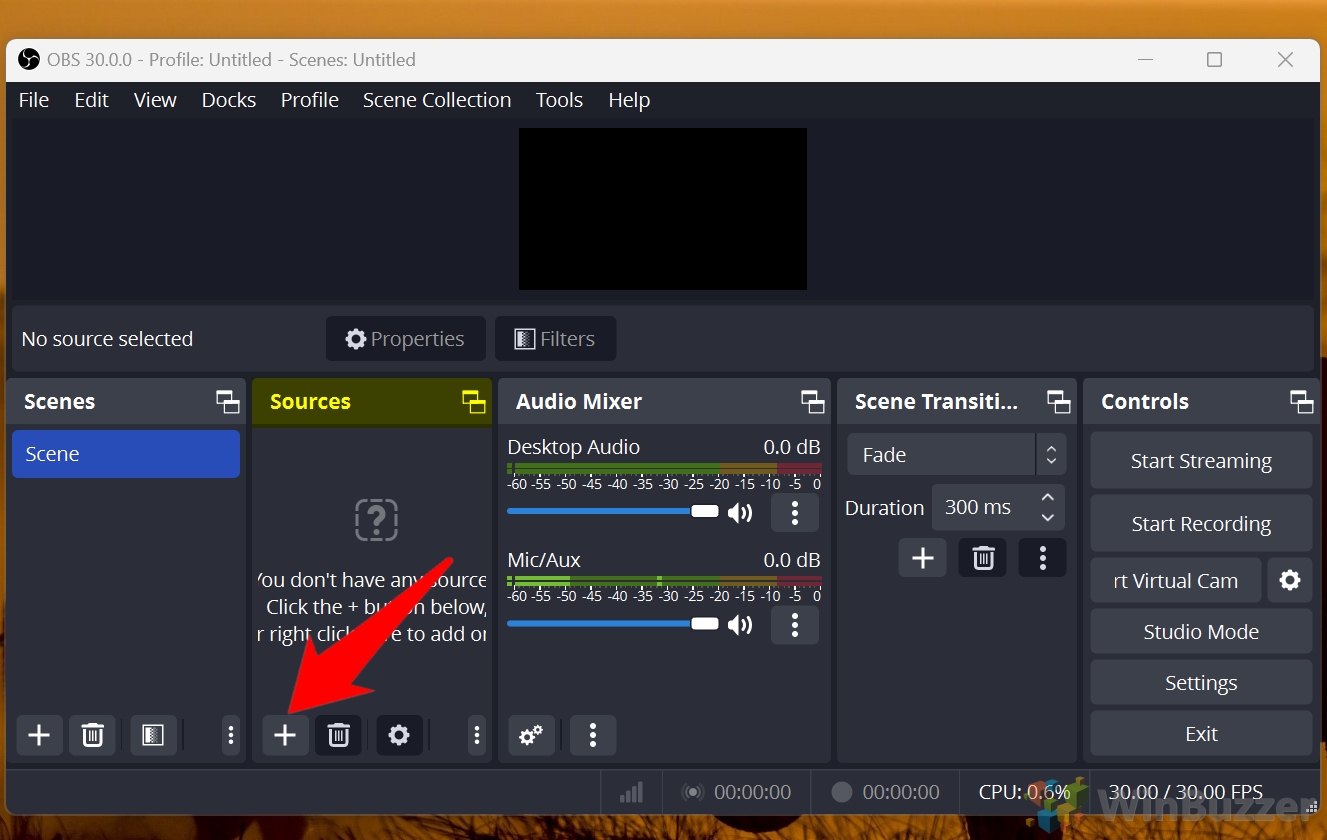This screenshot has height=840, width=1327.
Task: Open Mic/Aux three-dot options
Action: [795, 625]
